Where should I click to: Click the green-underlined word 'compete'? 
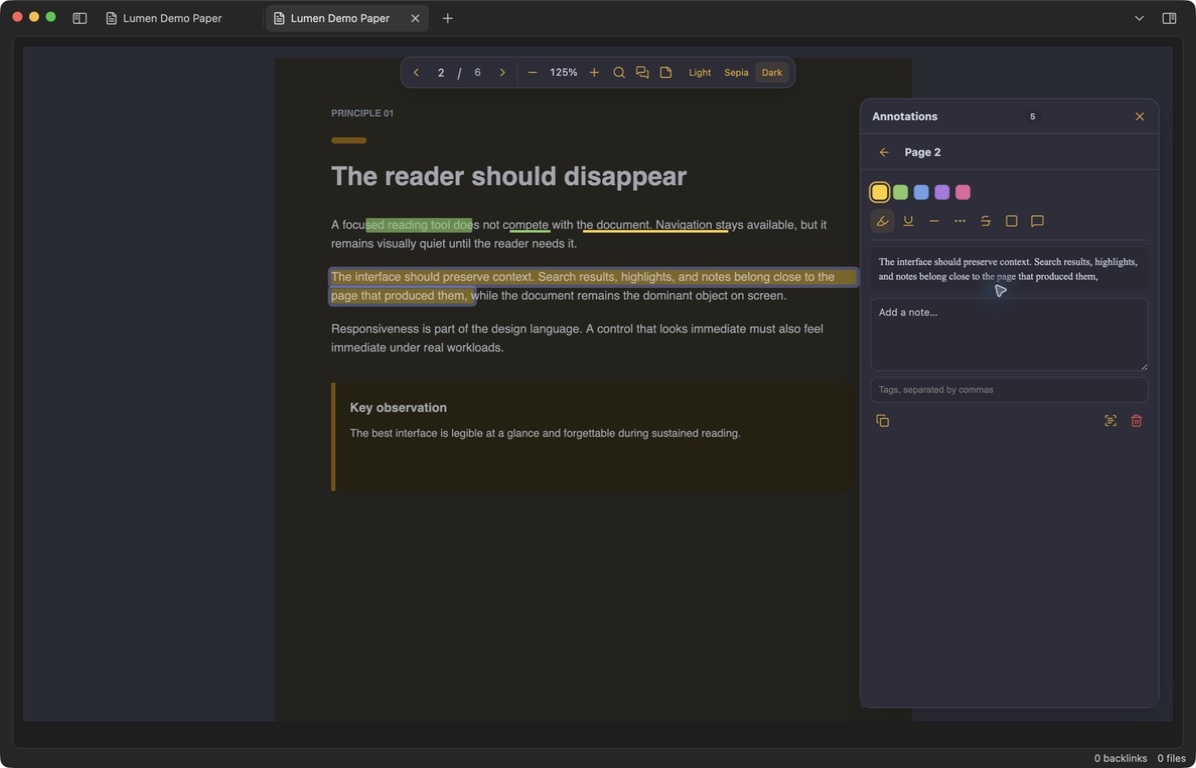coord(529,225)
